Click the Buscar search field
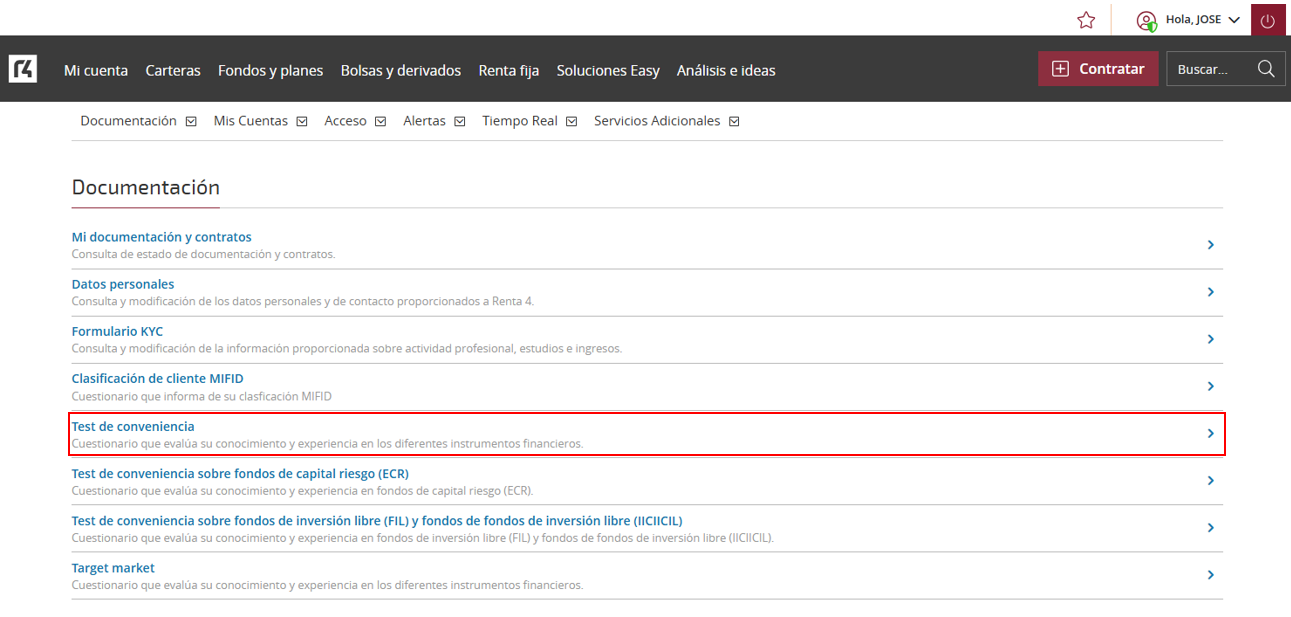The image size is (1291, 617). (x=1226, y=69)
